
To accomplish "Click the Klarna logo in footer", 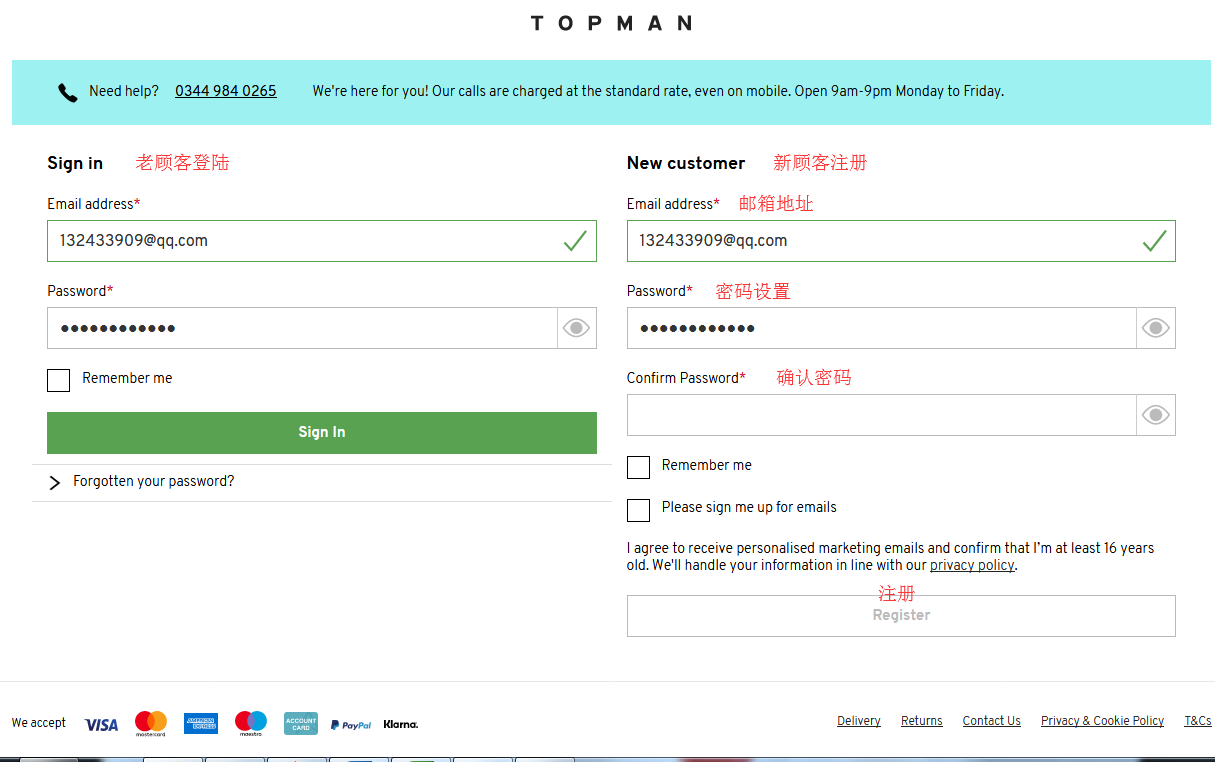I will coord(401,724).
